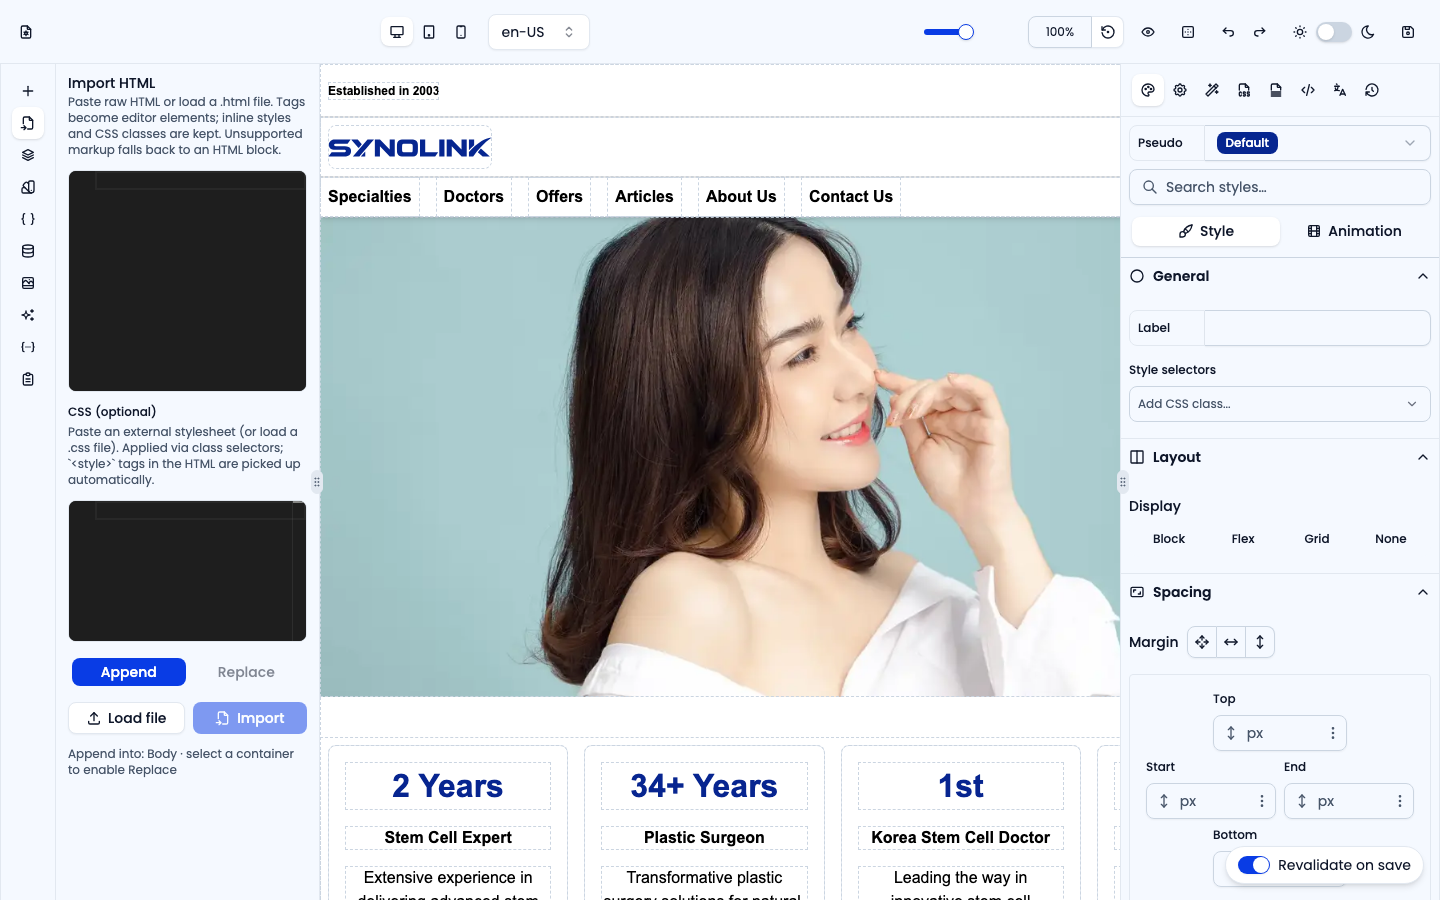
Task: Select Grid display option
Action: pyautogui.click(x=1317, y=539)
